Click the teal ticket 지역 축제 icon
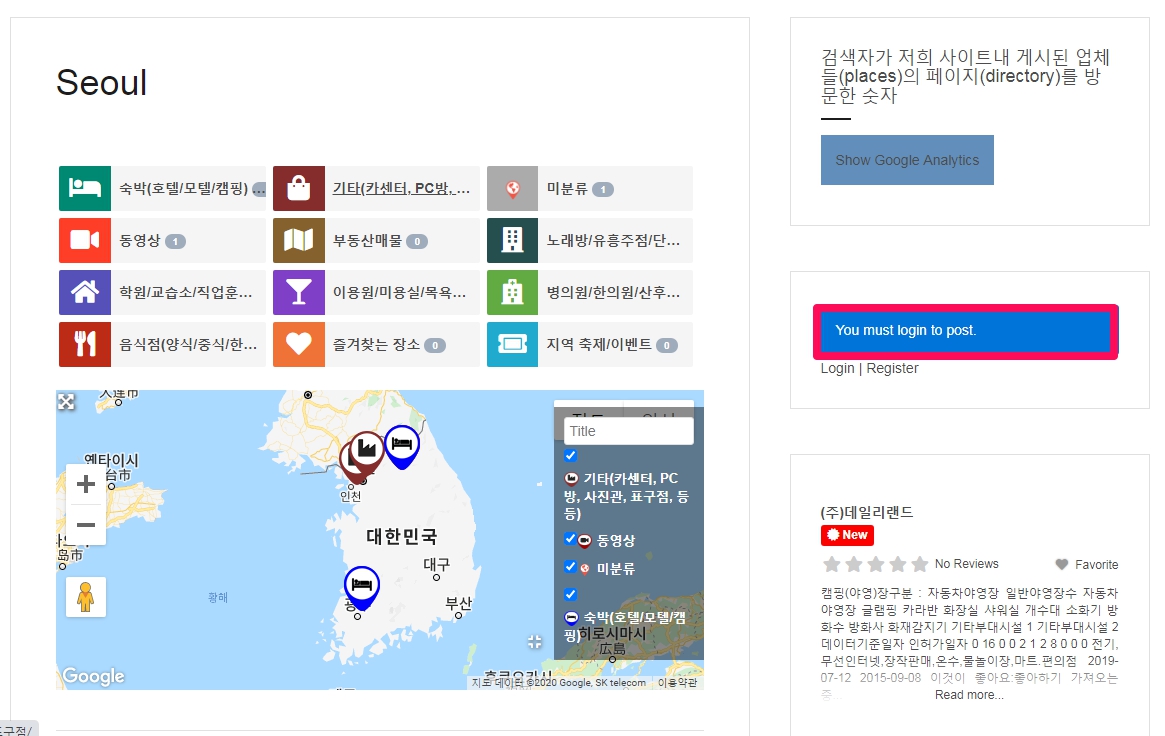Viewport: 1165px width, 736px height. (512, 345)
